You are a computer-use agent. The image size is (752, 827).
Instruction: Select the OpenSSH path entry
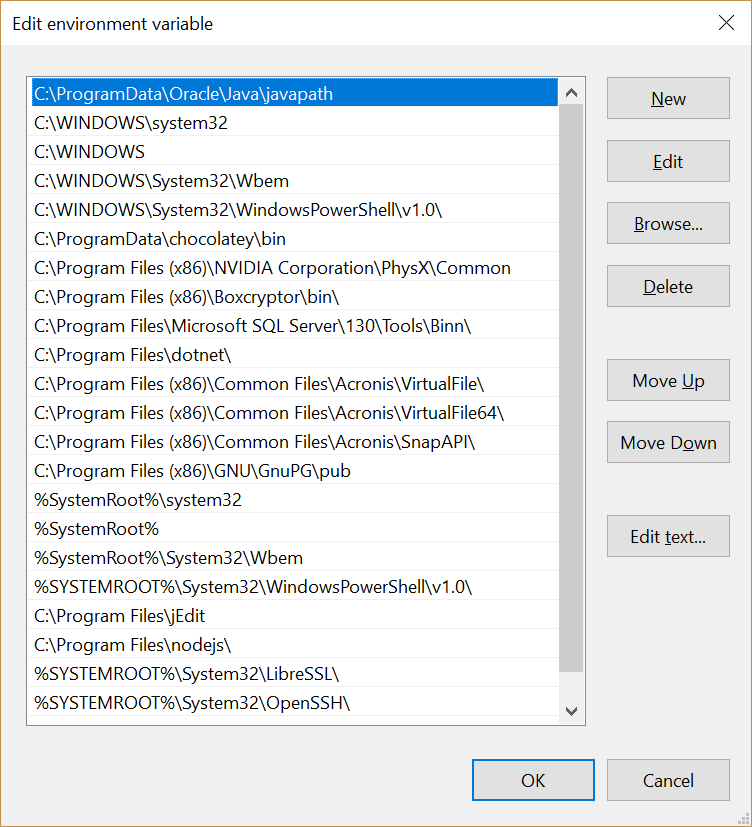coord(192,703)
